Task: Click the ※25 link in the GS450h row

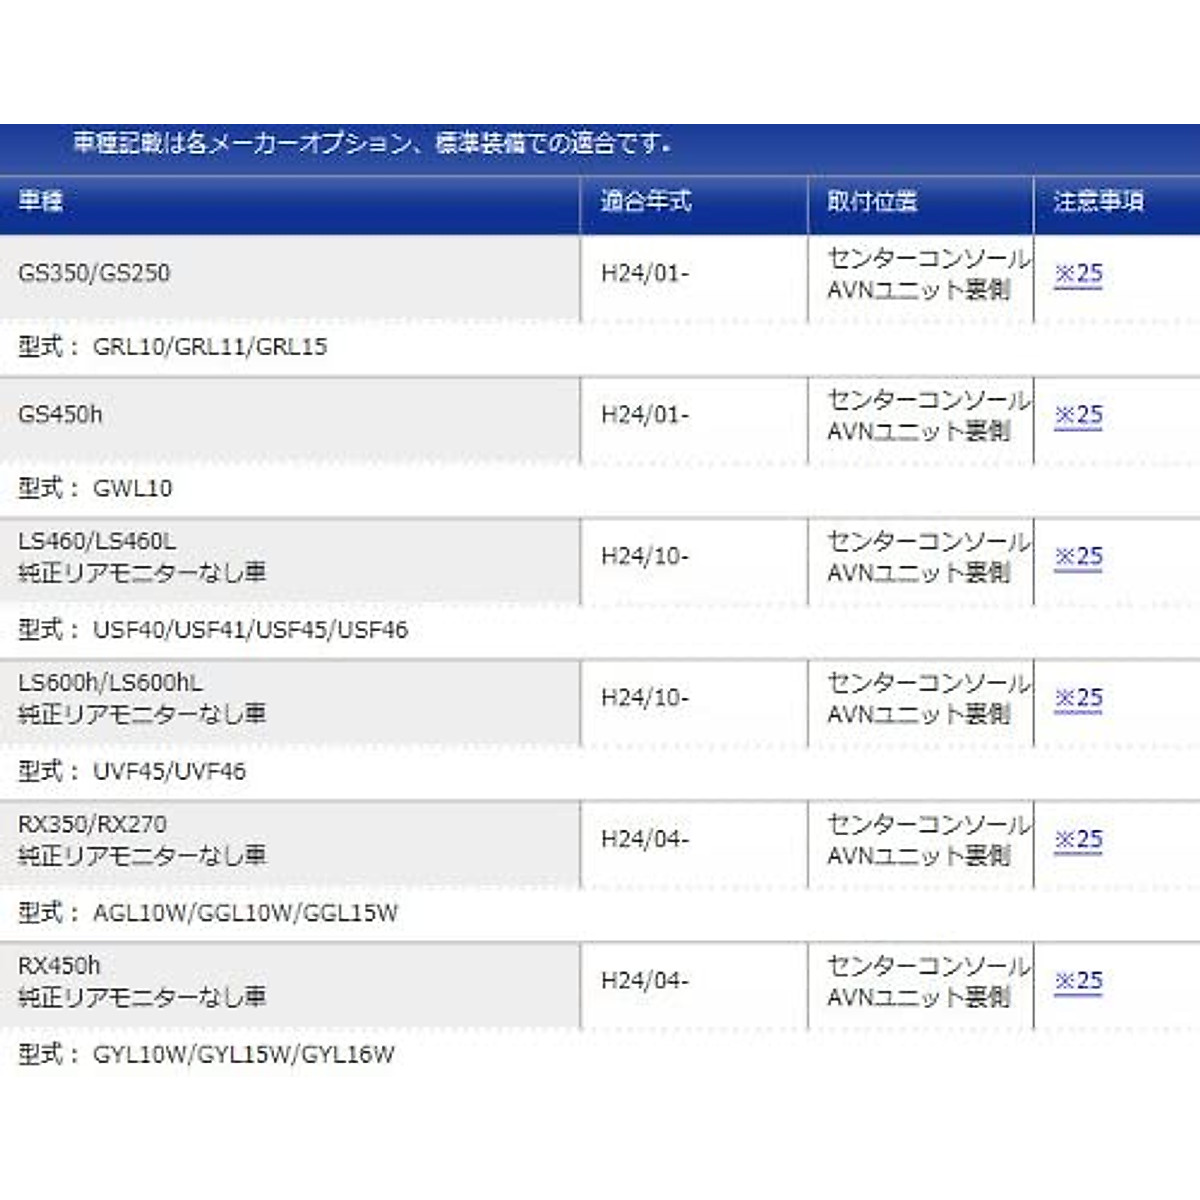Action: tap(1078, 415)
